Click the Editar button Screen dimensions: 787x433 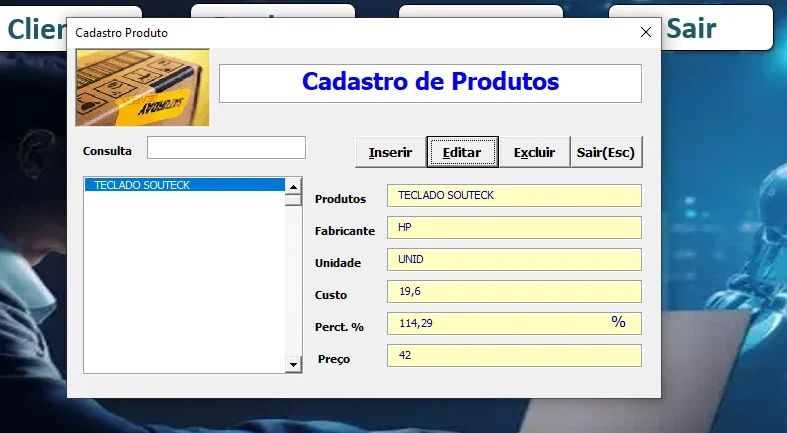coord(462,152)
